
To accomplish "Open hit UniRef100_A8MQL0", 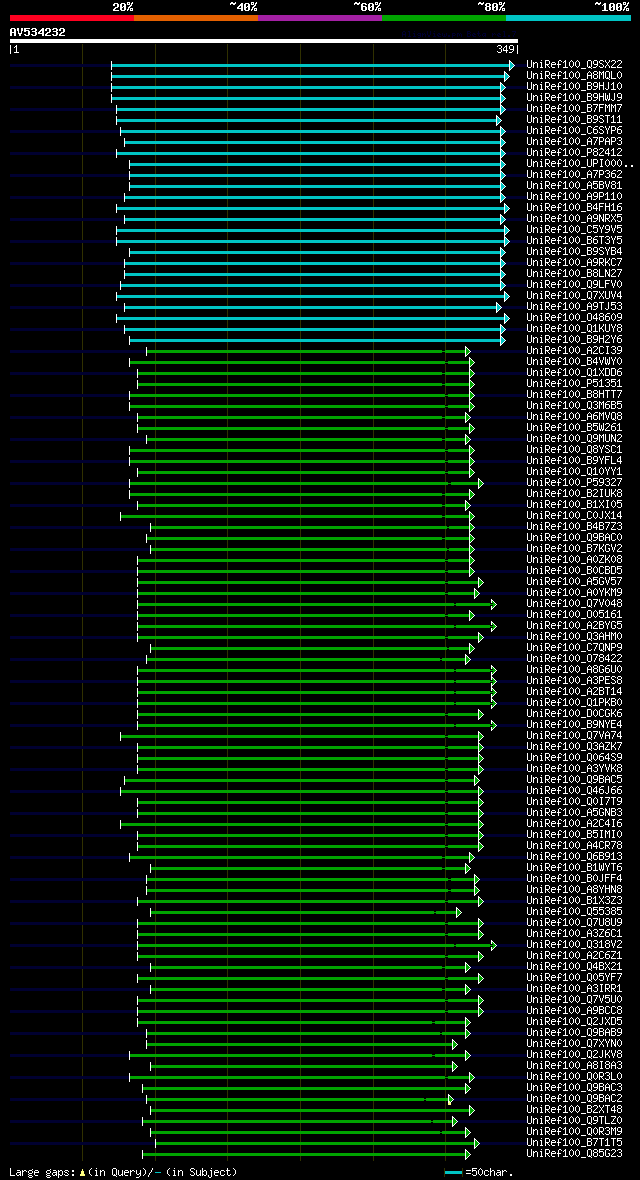I will (x=574, y=76).
